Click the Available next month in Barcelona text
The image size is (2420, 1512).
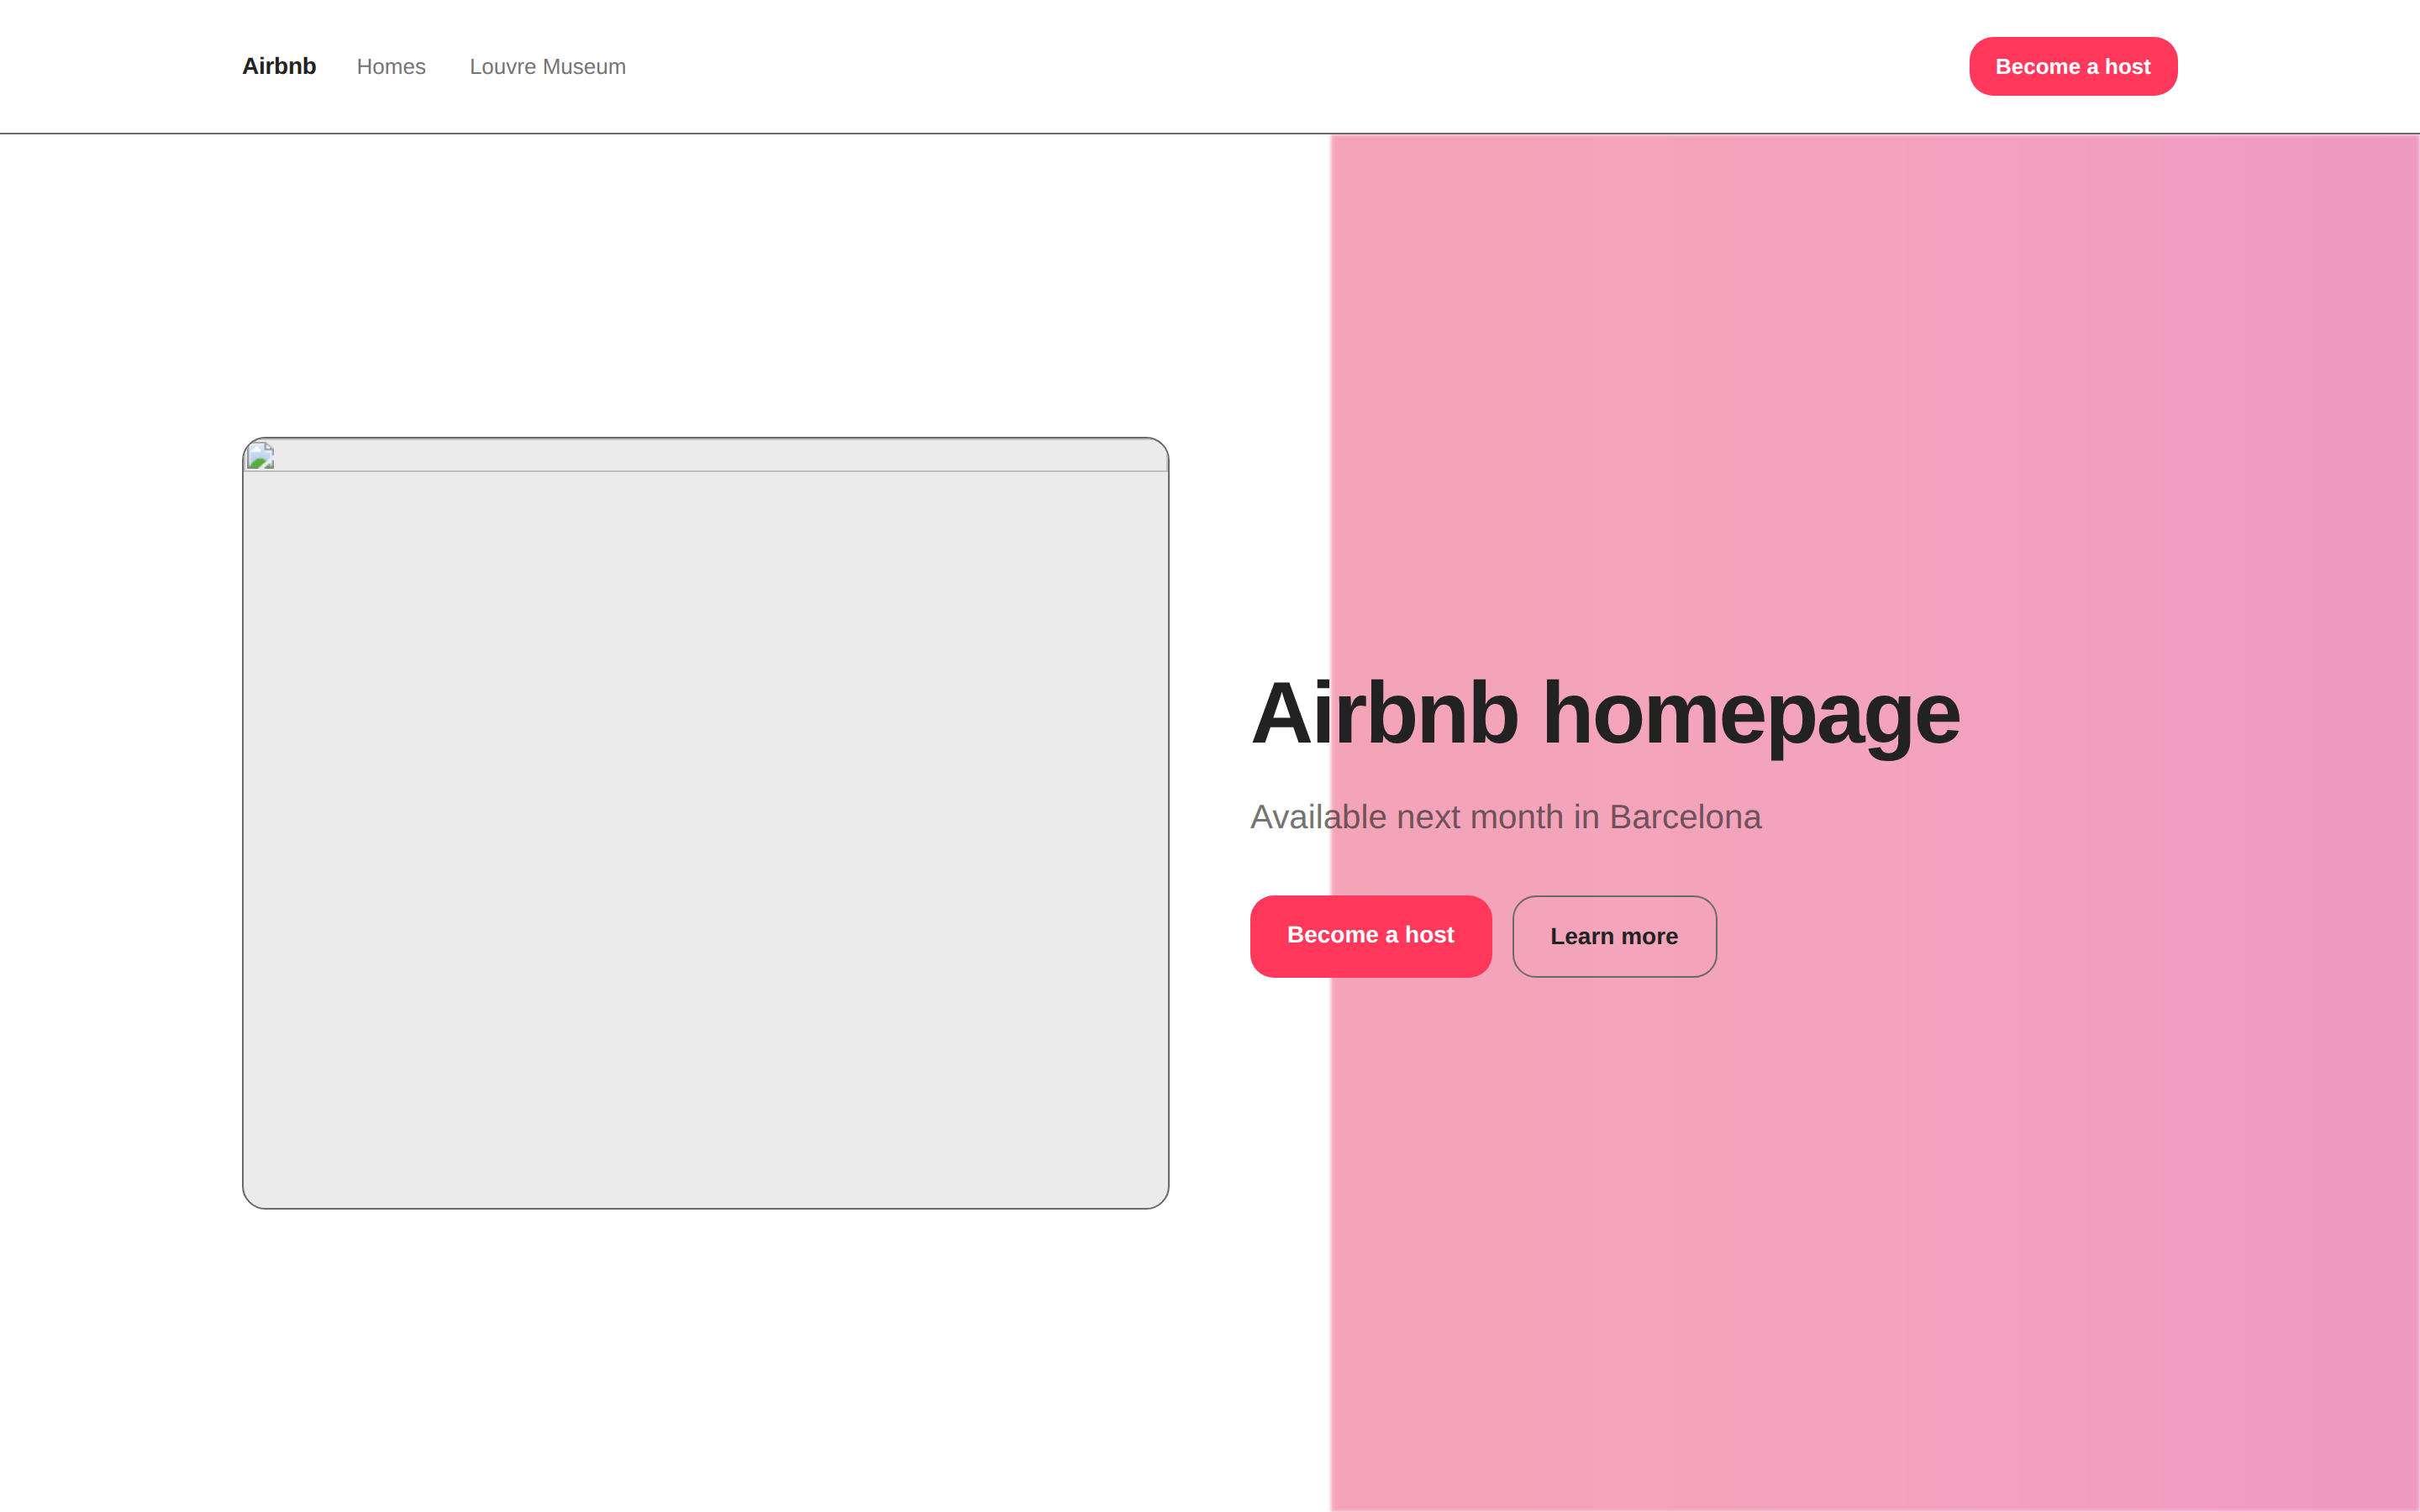(x=1505, y=817)
